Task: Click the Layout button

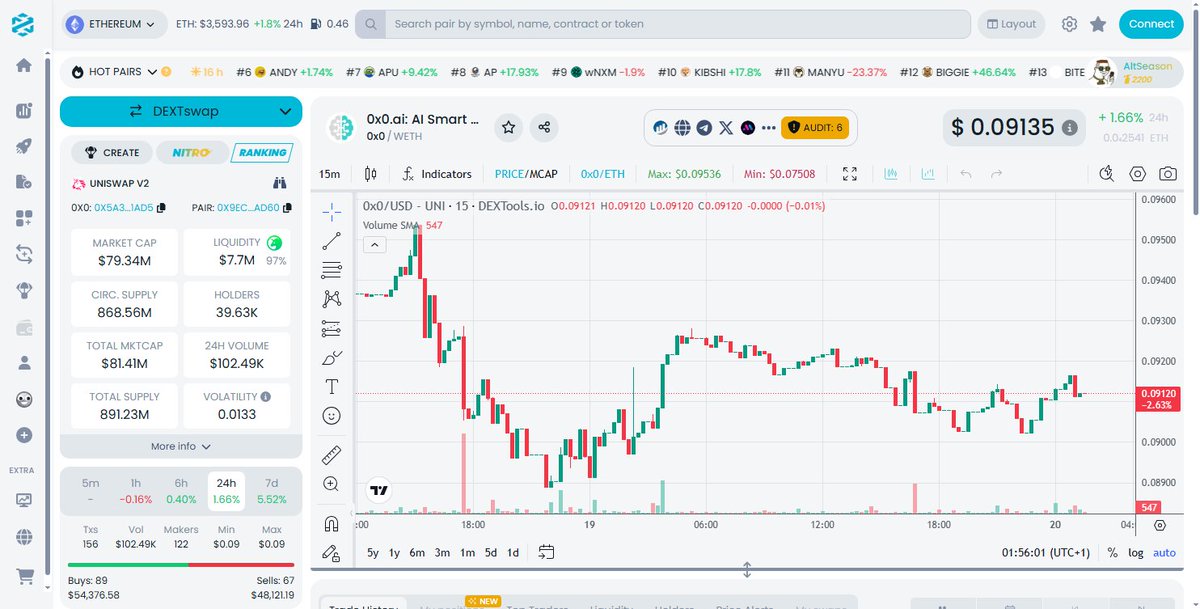Action: point(1010,24)
